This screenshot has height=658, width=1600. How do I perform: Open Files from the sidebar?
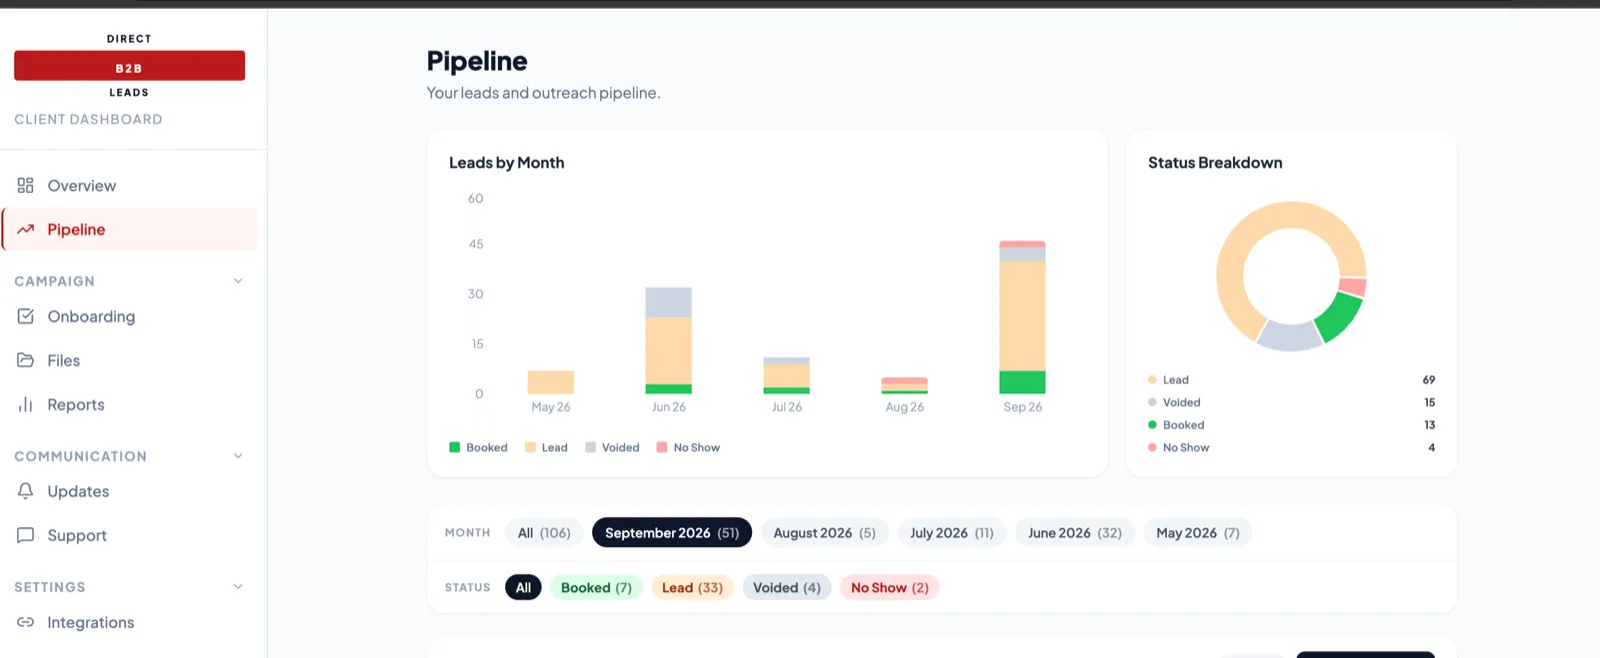point(130,360)
